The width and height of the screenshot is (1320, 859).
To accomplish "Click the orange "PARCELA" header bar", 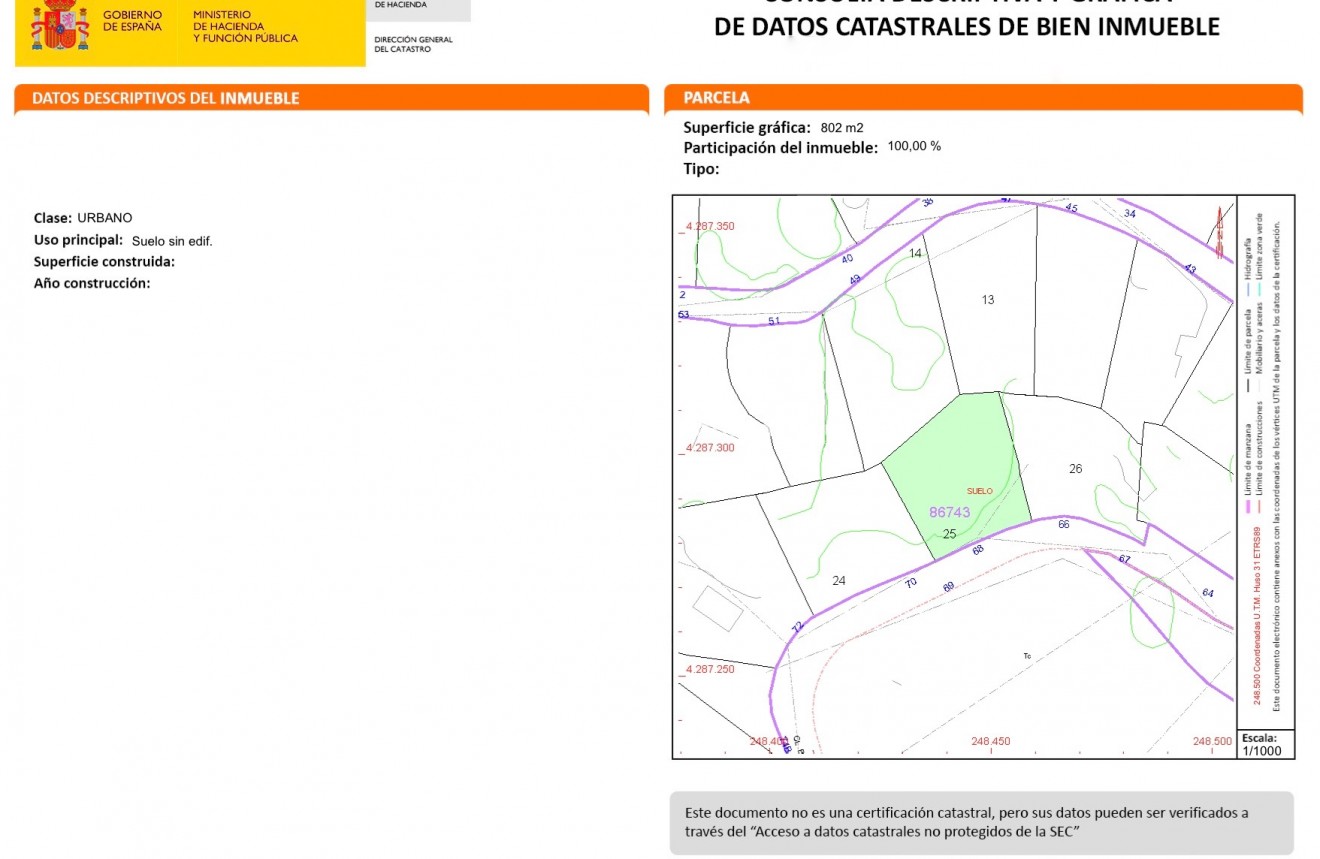I will tap(720, 97).
